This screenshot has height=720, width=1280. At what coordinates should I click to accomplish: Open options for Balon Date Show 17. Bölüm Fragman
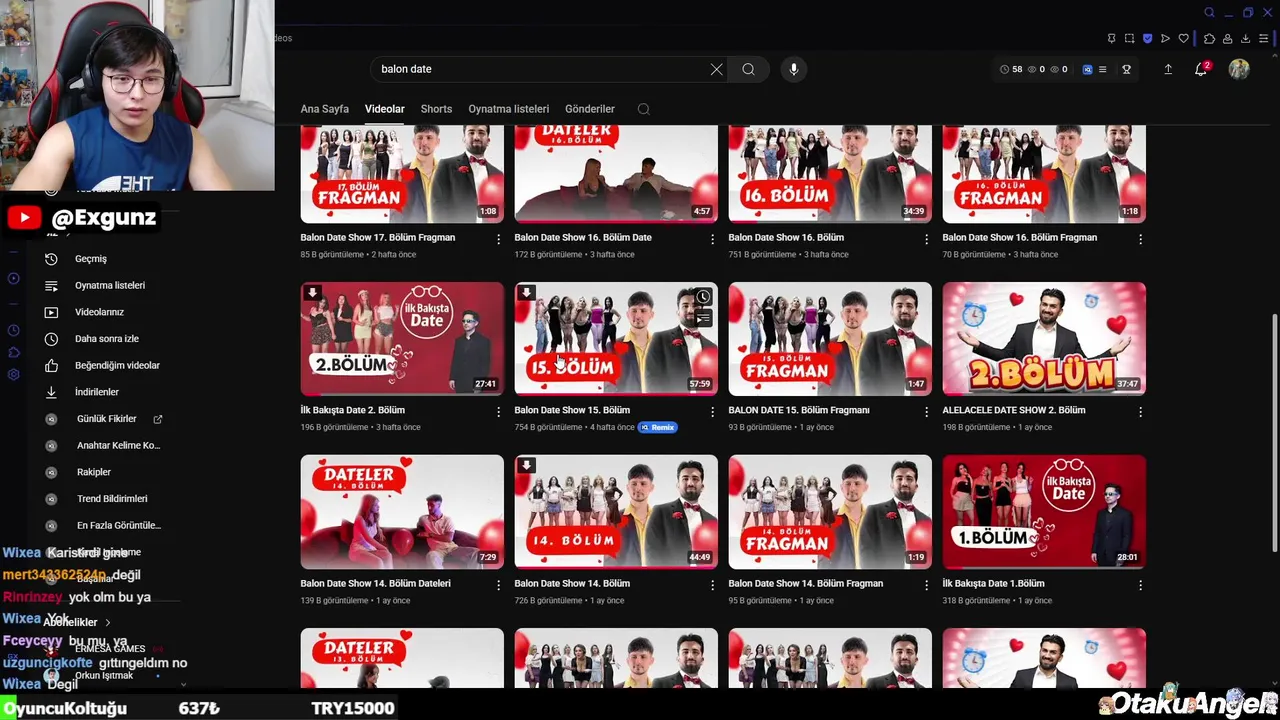498,239
